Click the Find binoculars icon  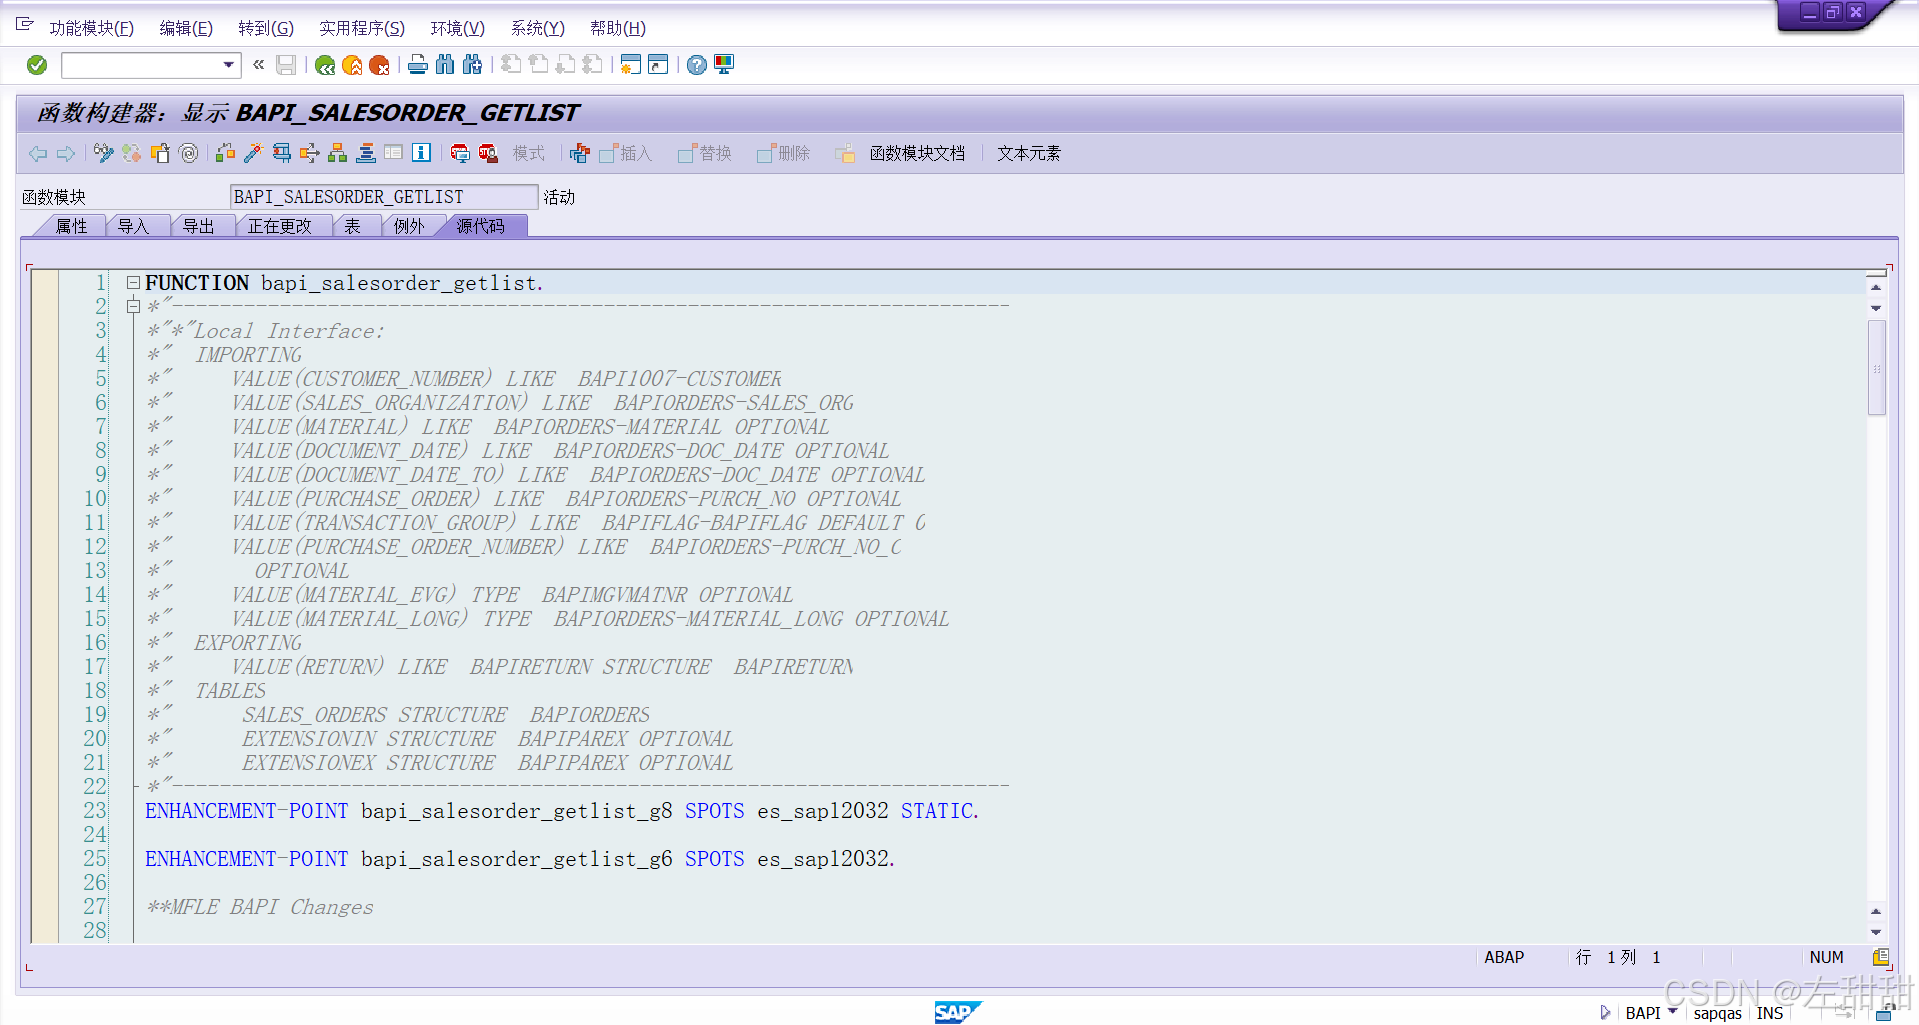445,65
